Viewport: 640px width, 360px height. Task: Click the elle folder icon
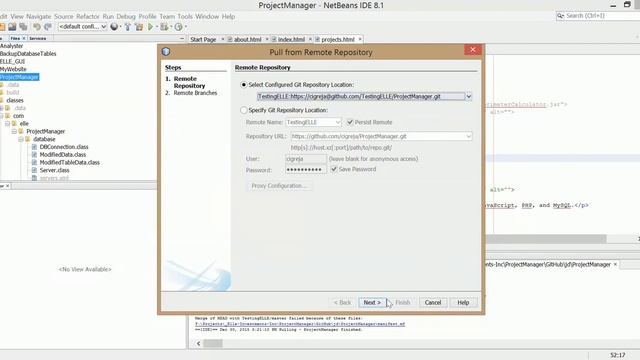click(14, 124)
